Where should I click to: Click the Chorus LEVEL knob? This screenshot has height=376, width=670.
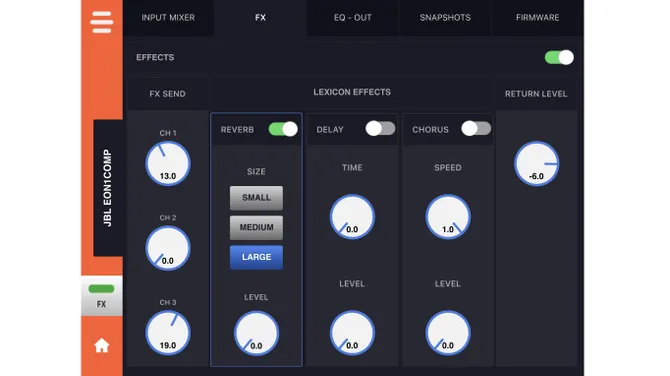[x=448, y=333]
